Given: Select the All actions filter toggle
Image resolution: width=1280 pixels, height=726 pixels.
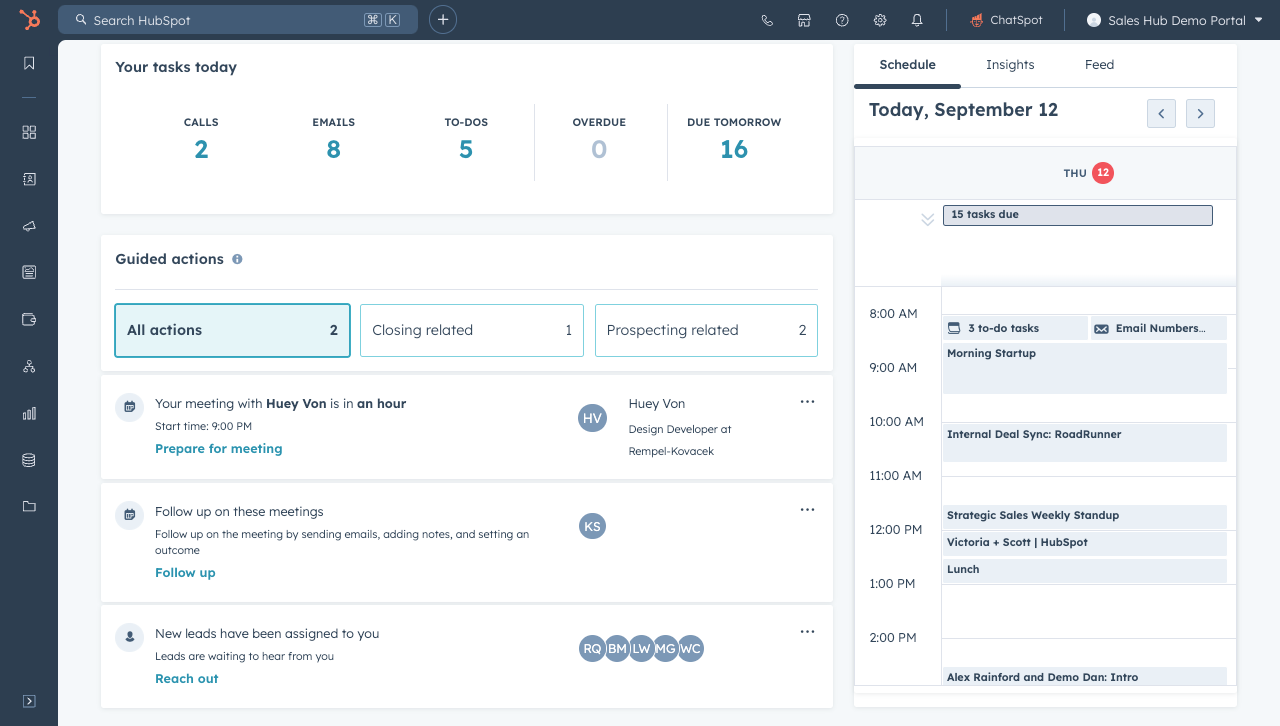Looking at the screenshot, I should point(232,330).
